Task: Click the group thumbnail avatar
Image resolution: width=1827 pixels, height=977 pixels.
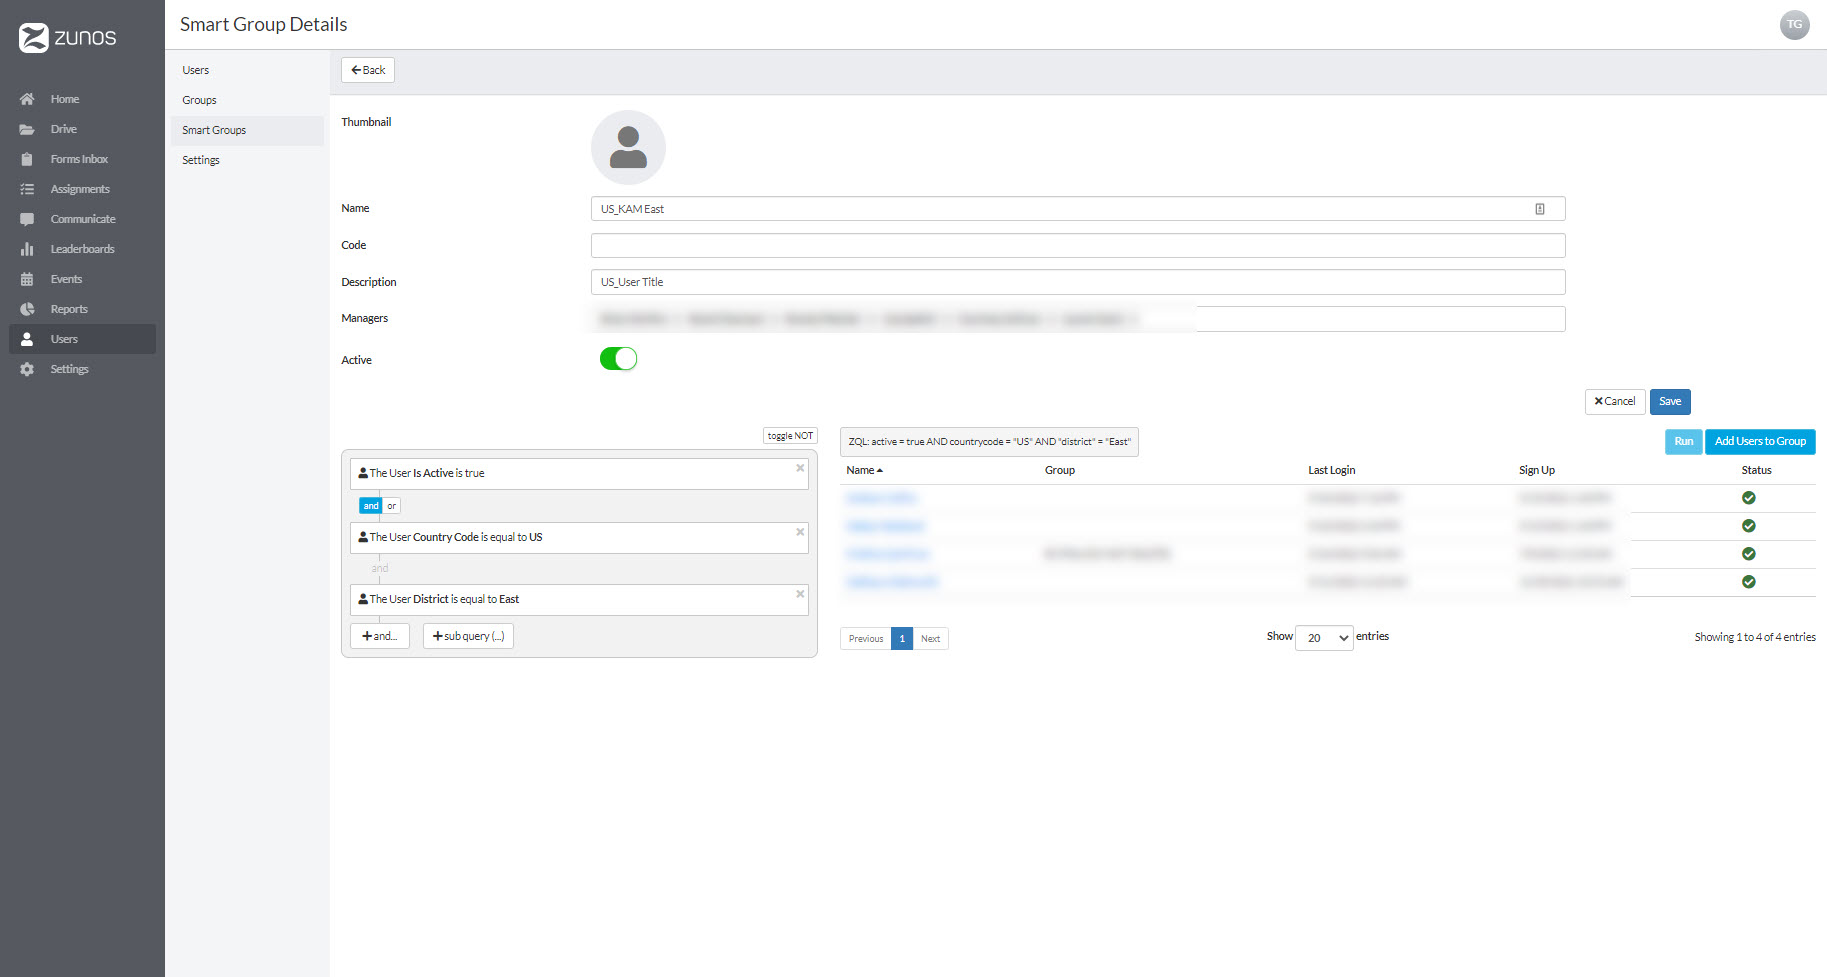Action: [x=628, y=147]
